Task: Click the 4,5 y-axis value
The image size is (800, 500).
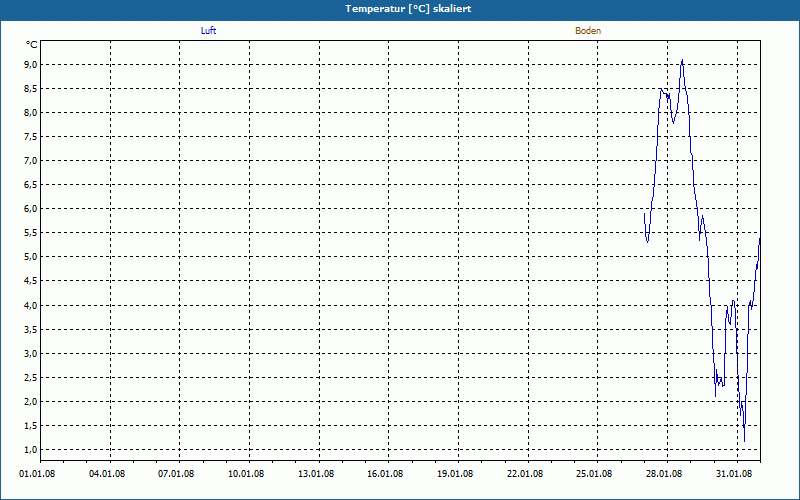Action: pos(31,281)
